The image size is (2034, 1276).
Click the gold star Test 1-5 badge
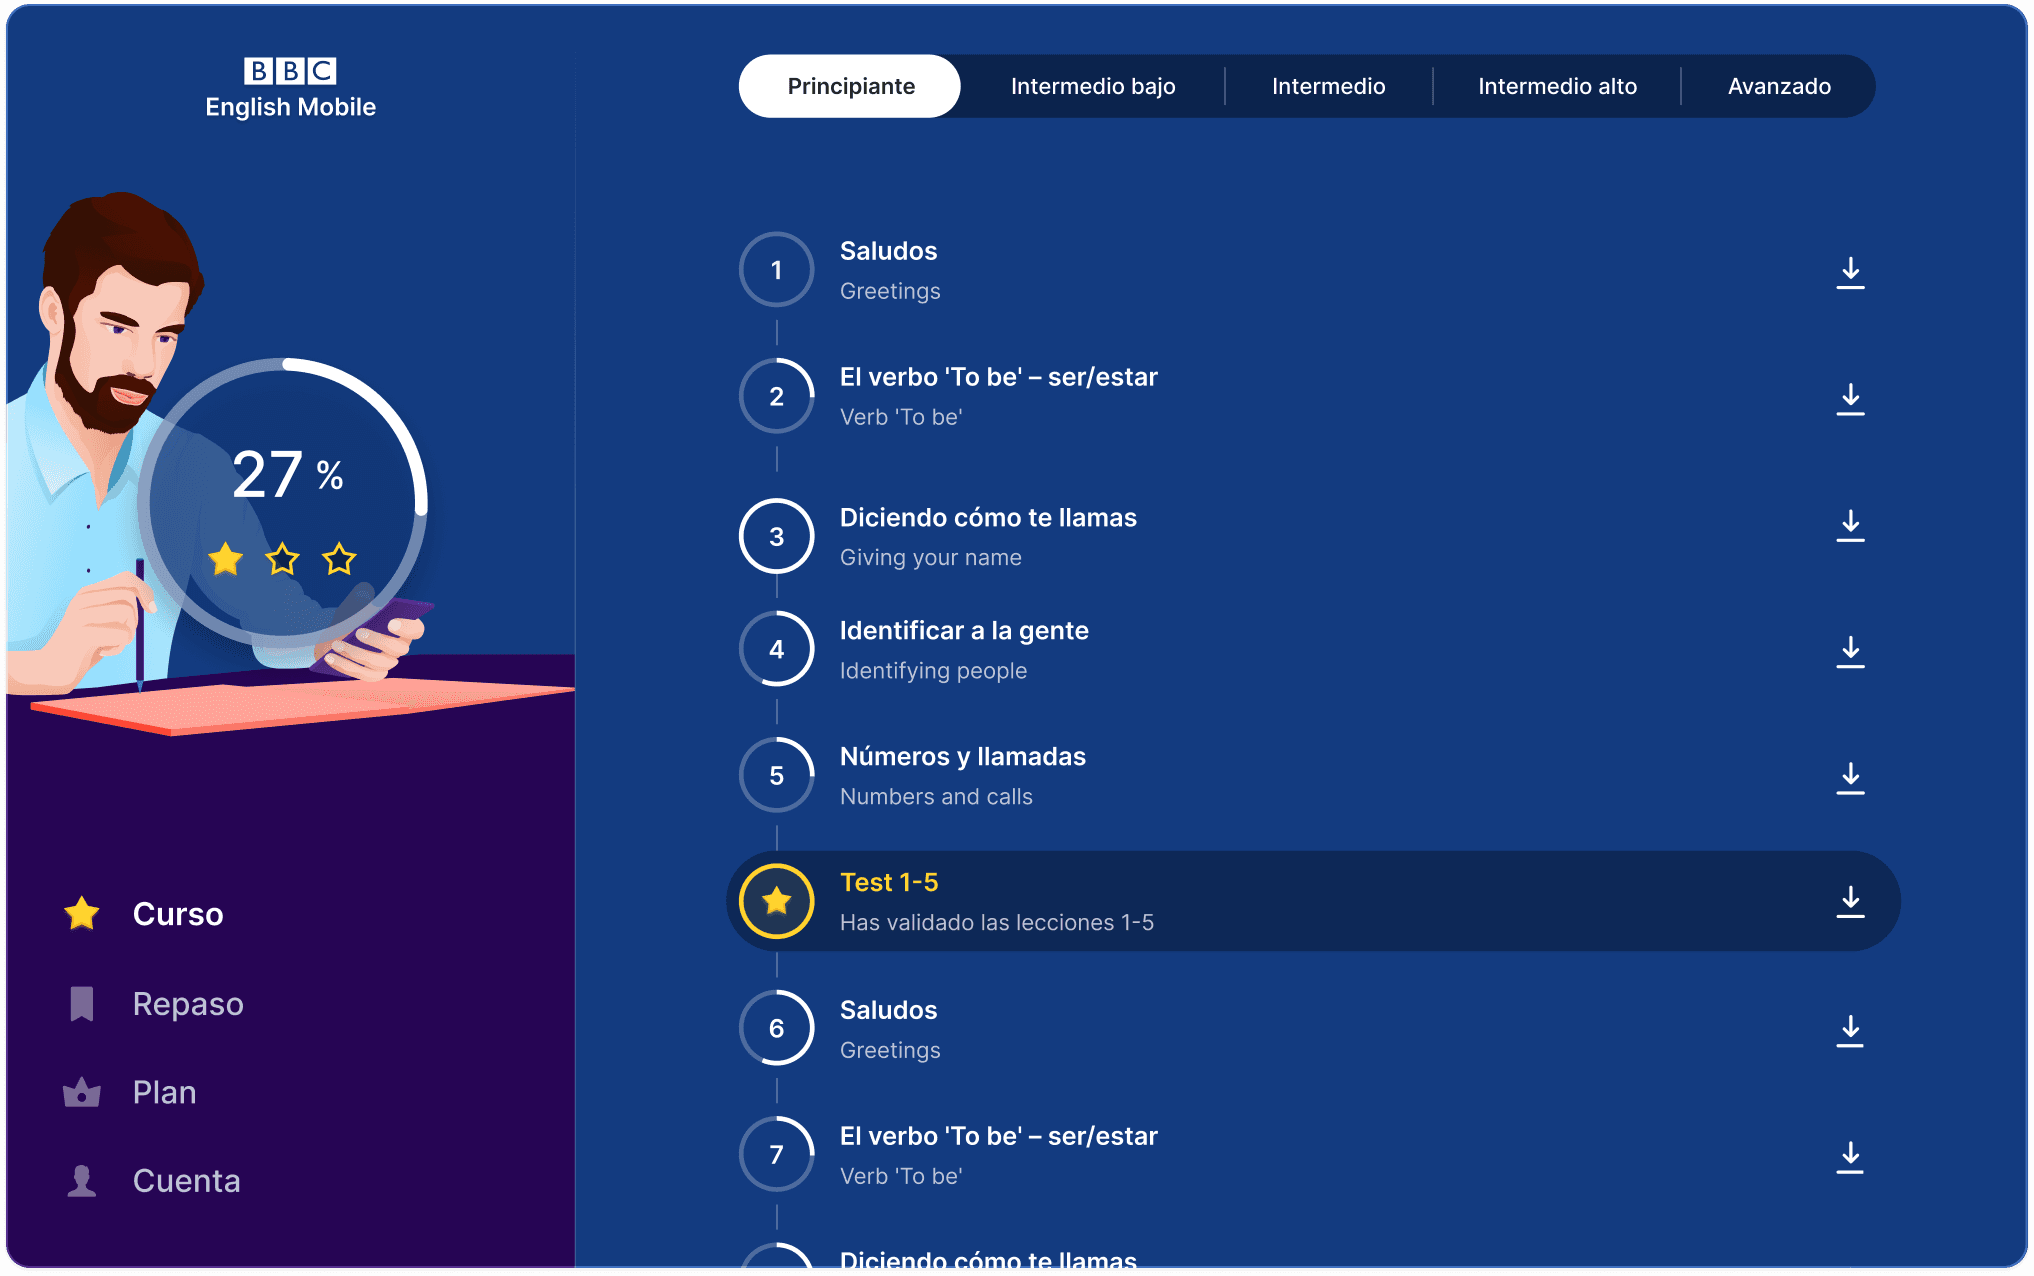(777, 901)
